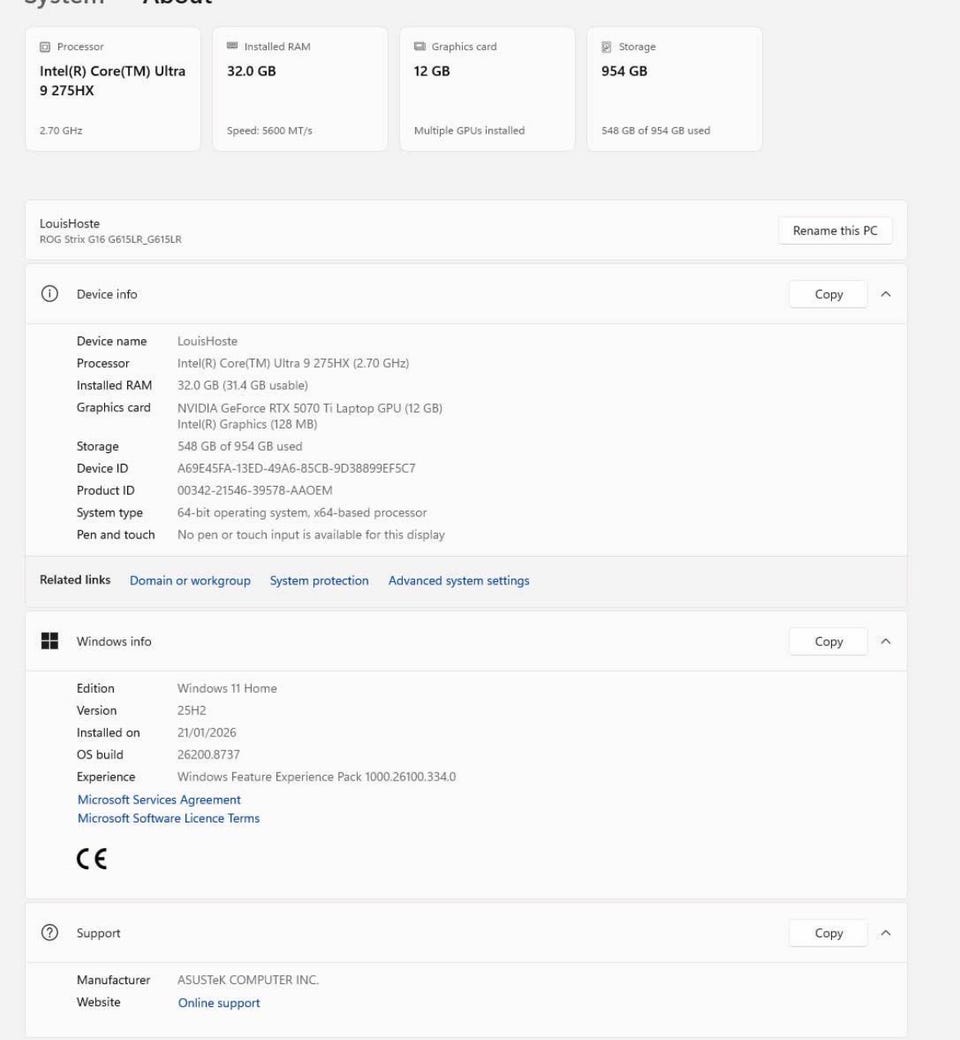Copy the Support details

(x=828, y=933)
